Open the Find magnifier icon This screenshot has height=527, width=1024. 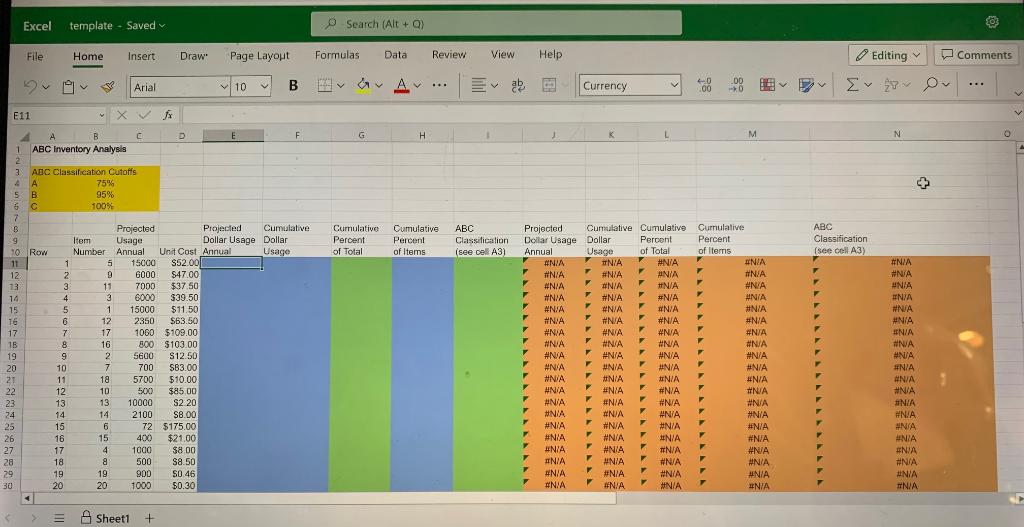(x=930, y=85)
